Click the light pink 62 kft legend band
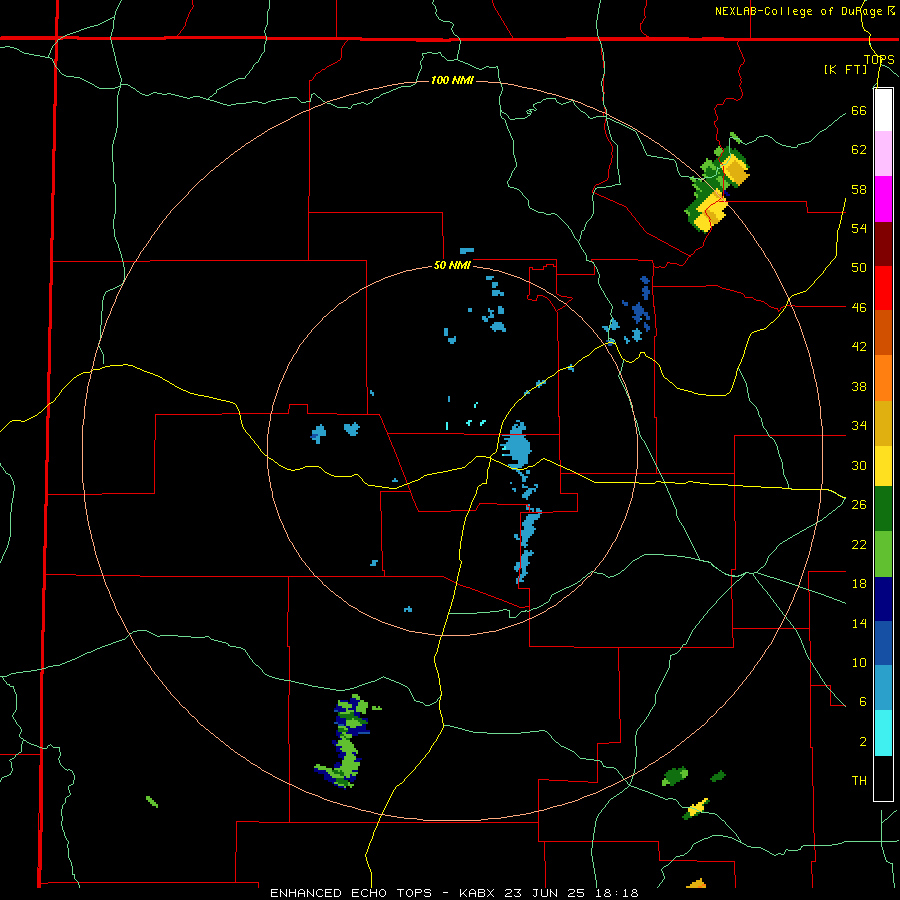This screenshot has height=900, width=900. (883, 154)
